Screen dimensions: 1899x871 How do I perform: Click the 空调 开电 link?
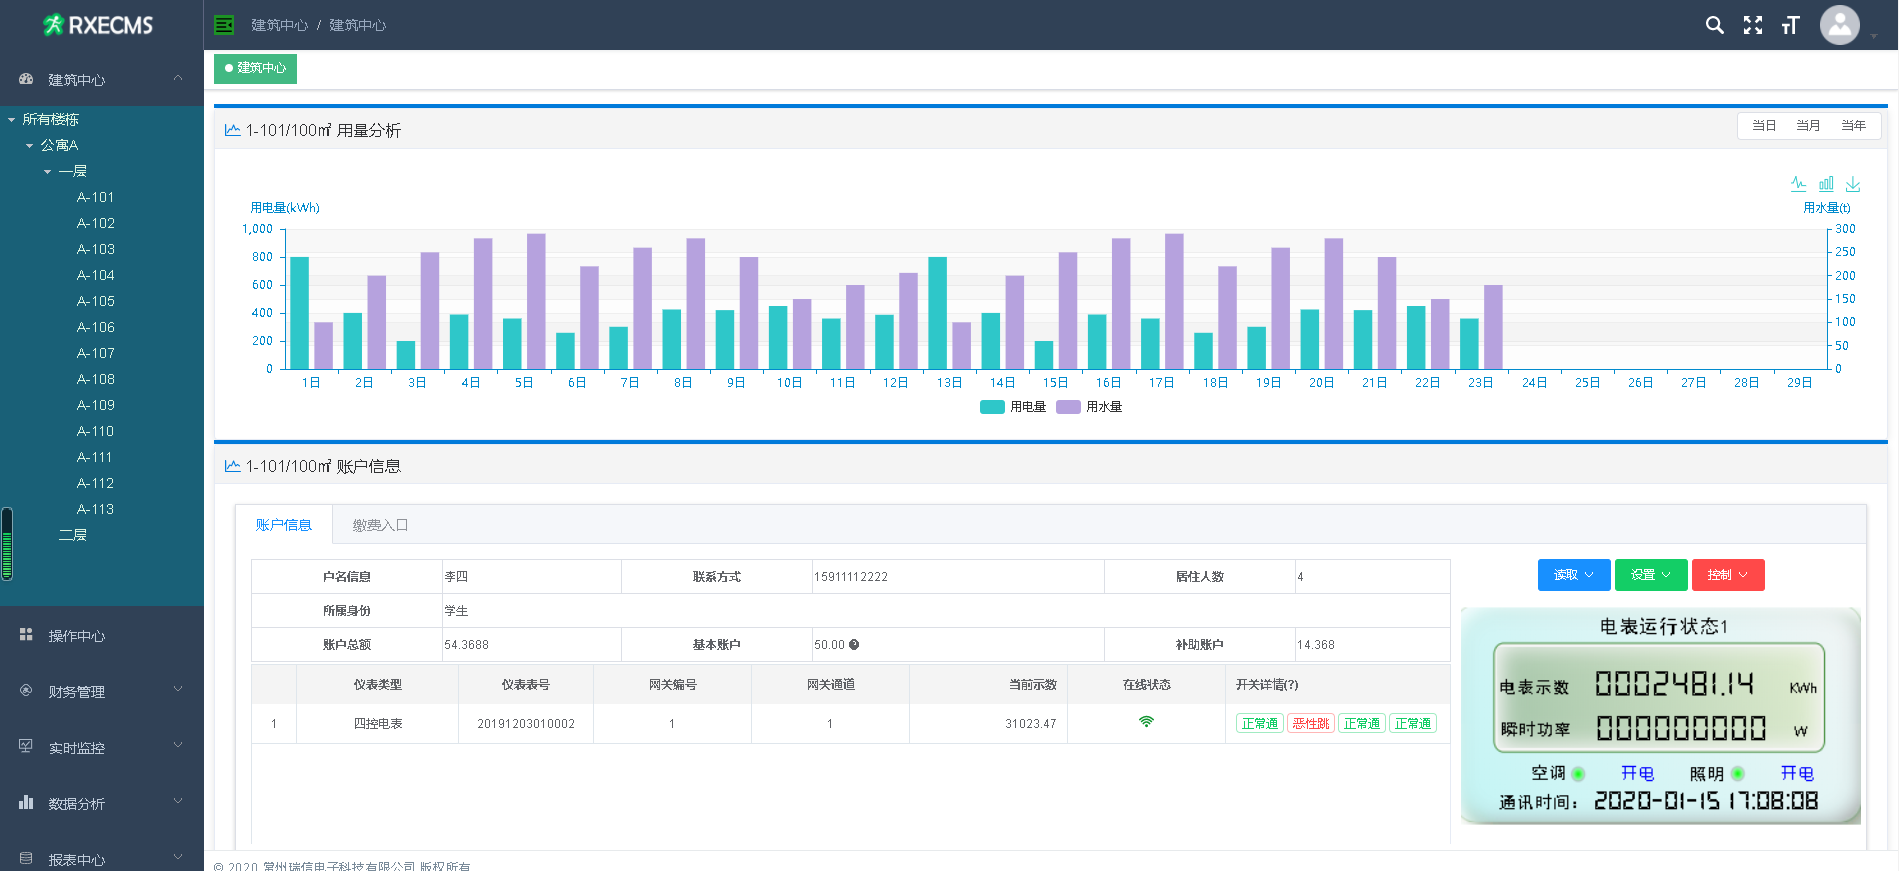click(x=1637, y=773)
